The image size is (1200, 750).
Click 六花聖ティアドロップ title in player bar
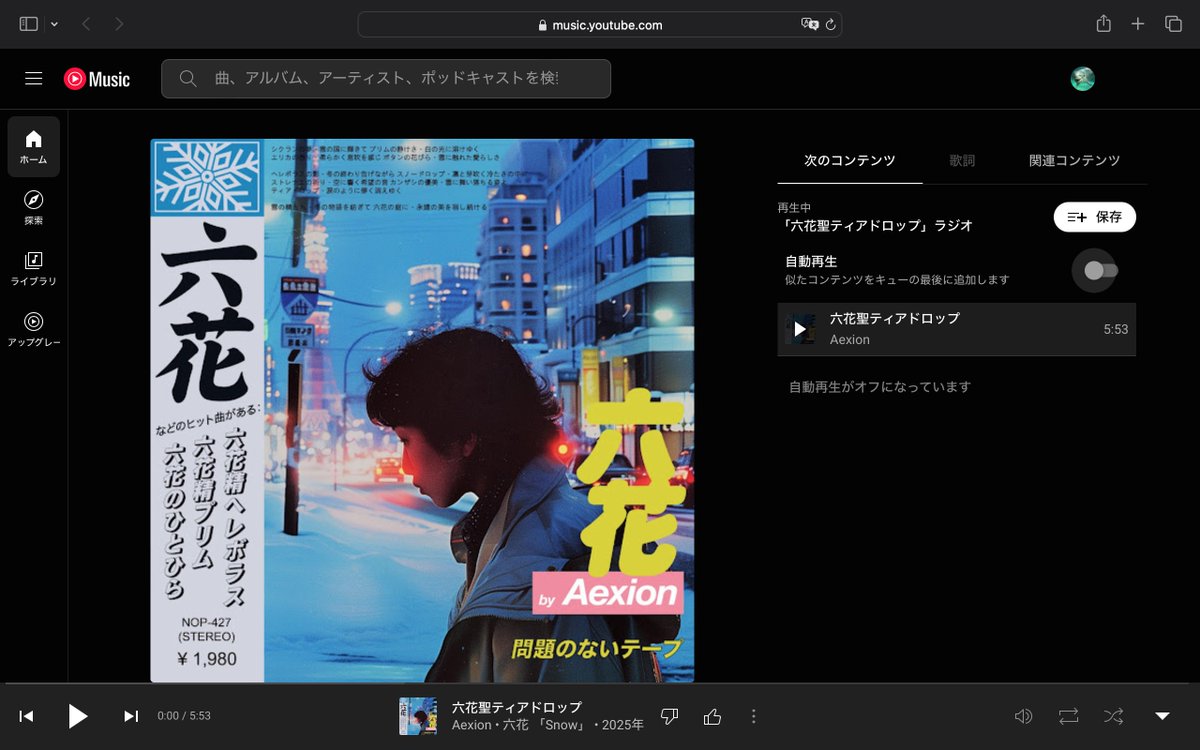click(517, 707)
